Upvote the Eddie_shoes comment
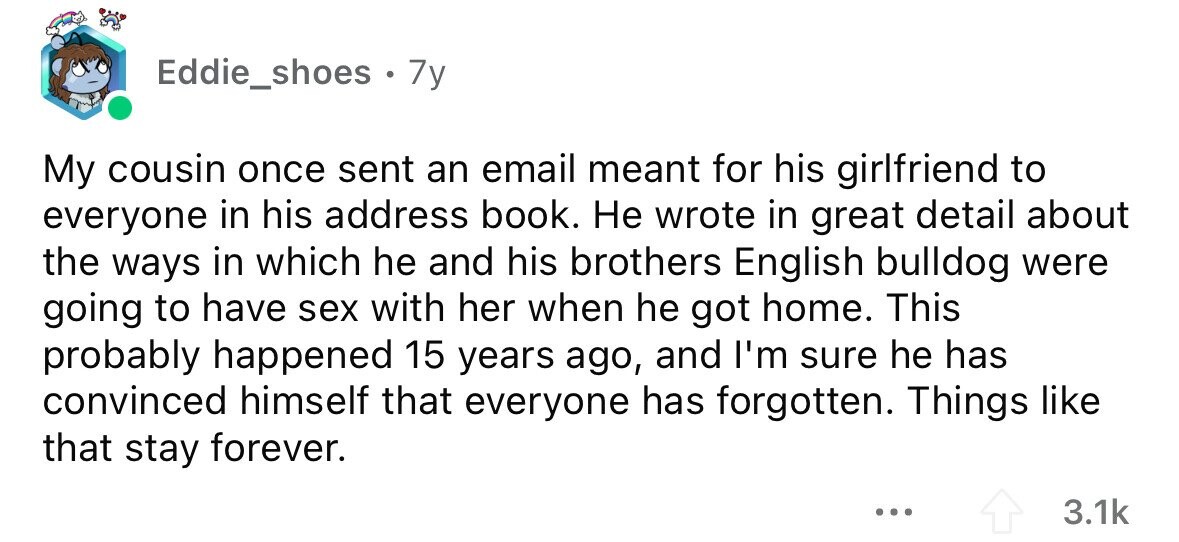This screenshot has height=542, width=1179. point(1004,513)
